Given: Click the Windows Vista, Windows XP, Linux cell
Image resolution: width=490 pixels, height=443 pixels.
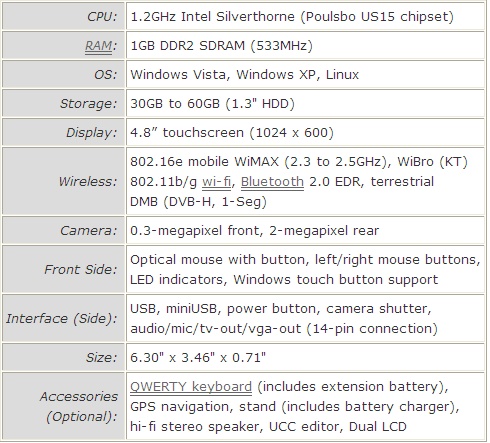Looking at the screenshot, I should 305,75.
